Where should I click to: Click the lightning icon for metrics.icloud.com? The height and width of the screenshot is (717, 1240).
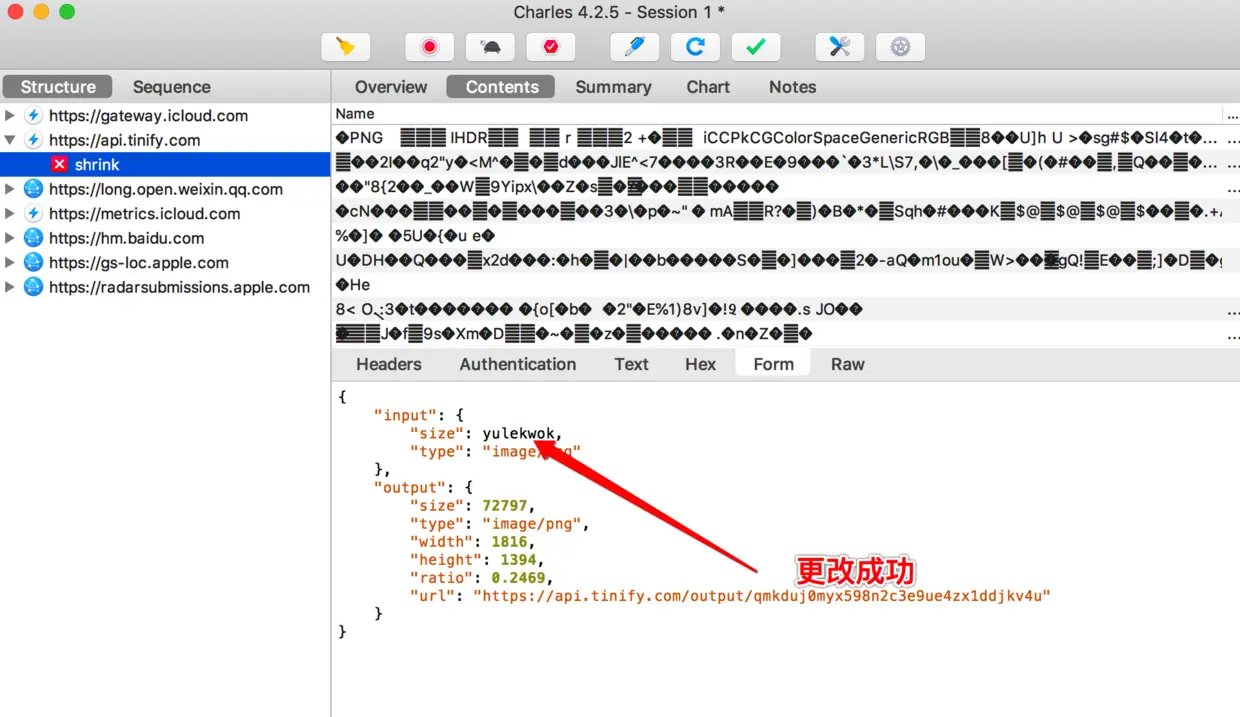[33, 214]
